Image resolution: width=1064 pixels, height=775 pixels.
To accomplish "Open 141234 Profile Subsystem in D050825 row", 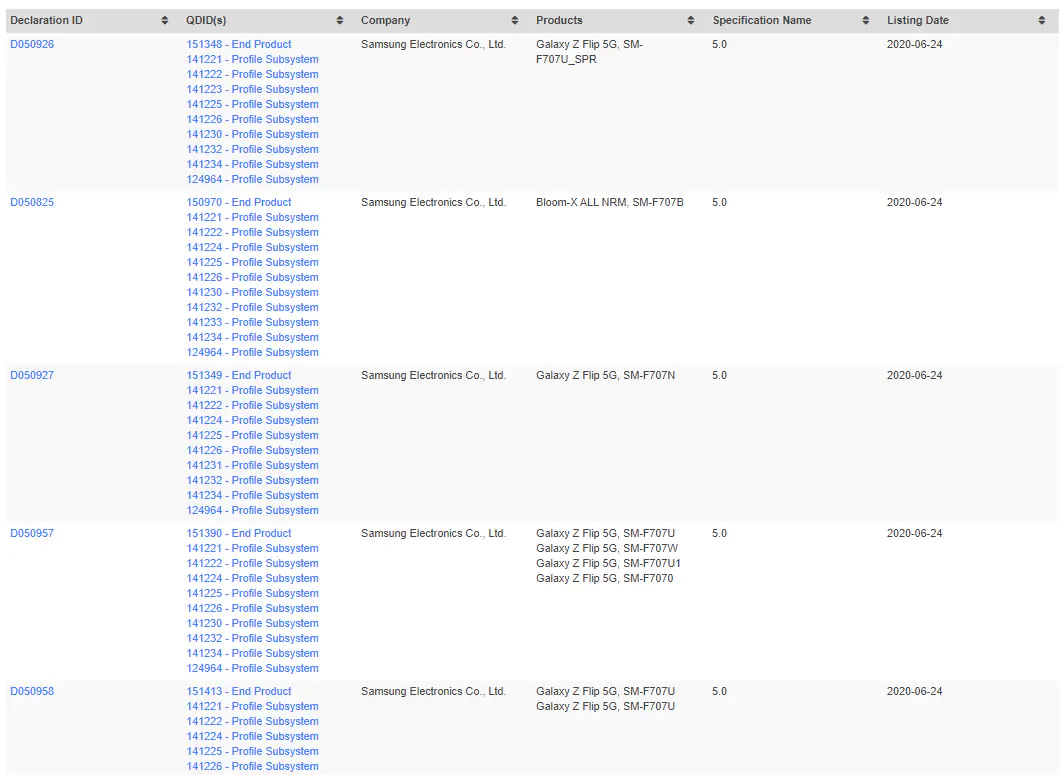I will (252, 337).
